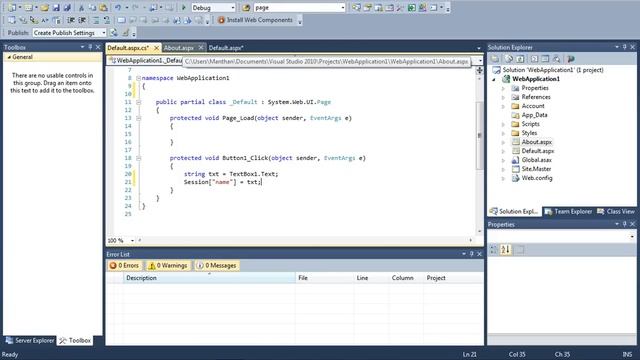640x360 pixels.
Task: Expand the Scripts folder in Solution Explorer
Action: 503,124
